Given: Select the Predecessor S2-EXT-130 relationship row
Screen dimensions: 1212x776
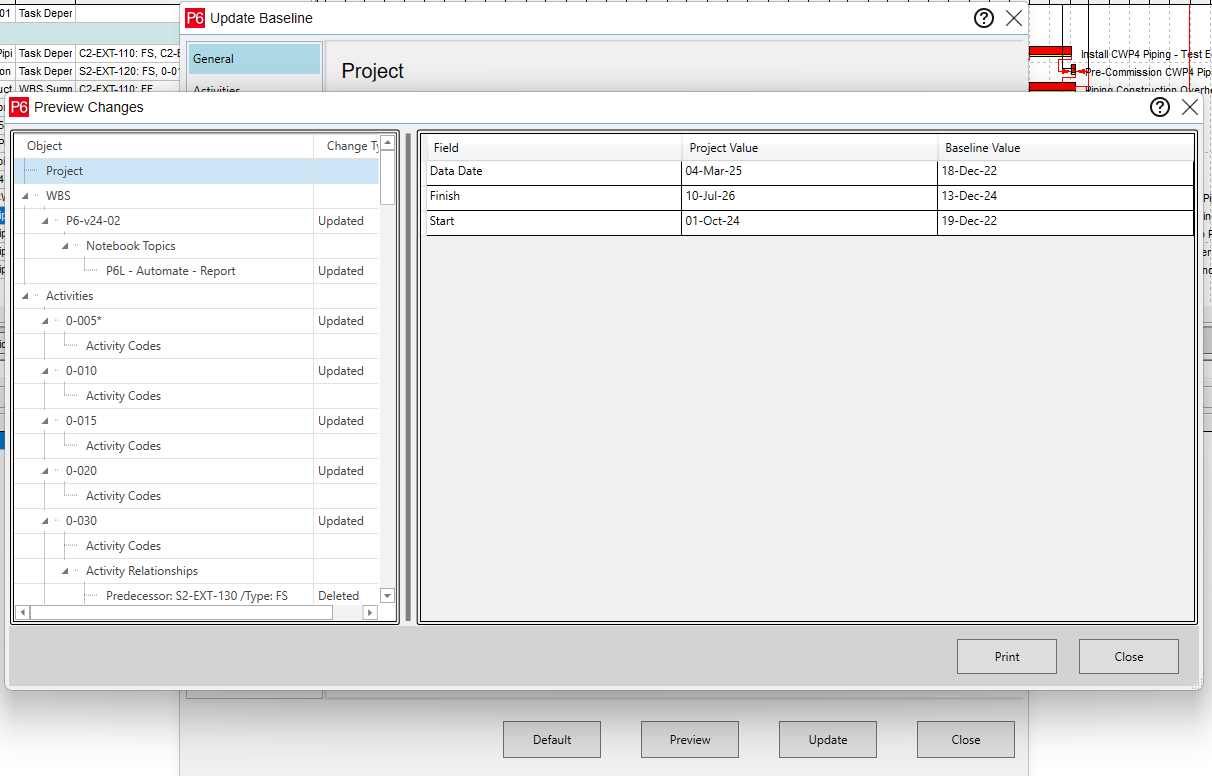Looking at the screenshot, I should (196, 596).
